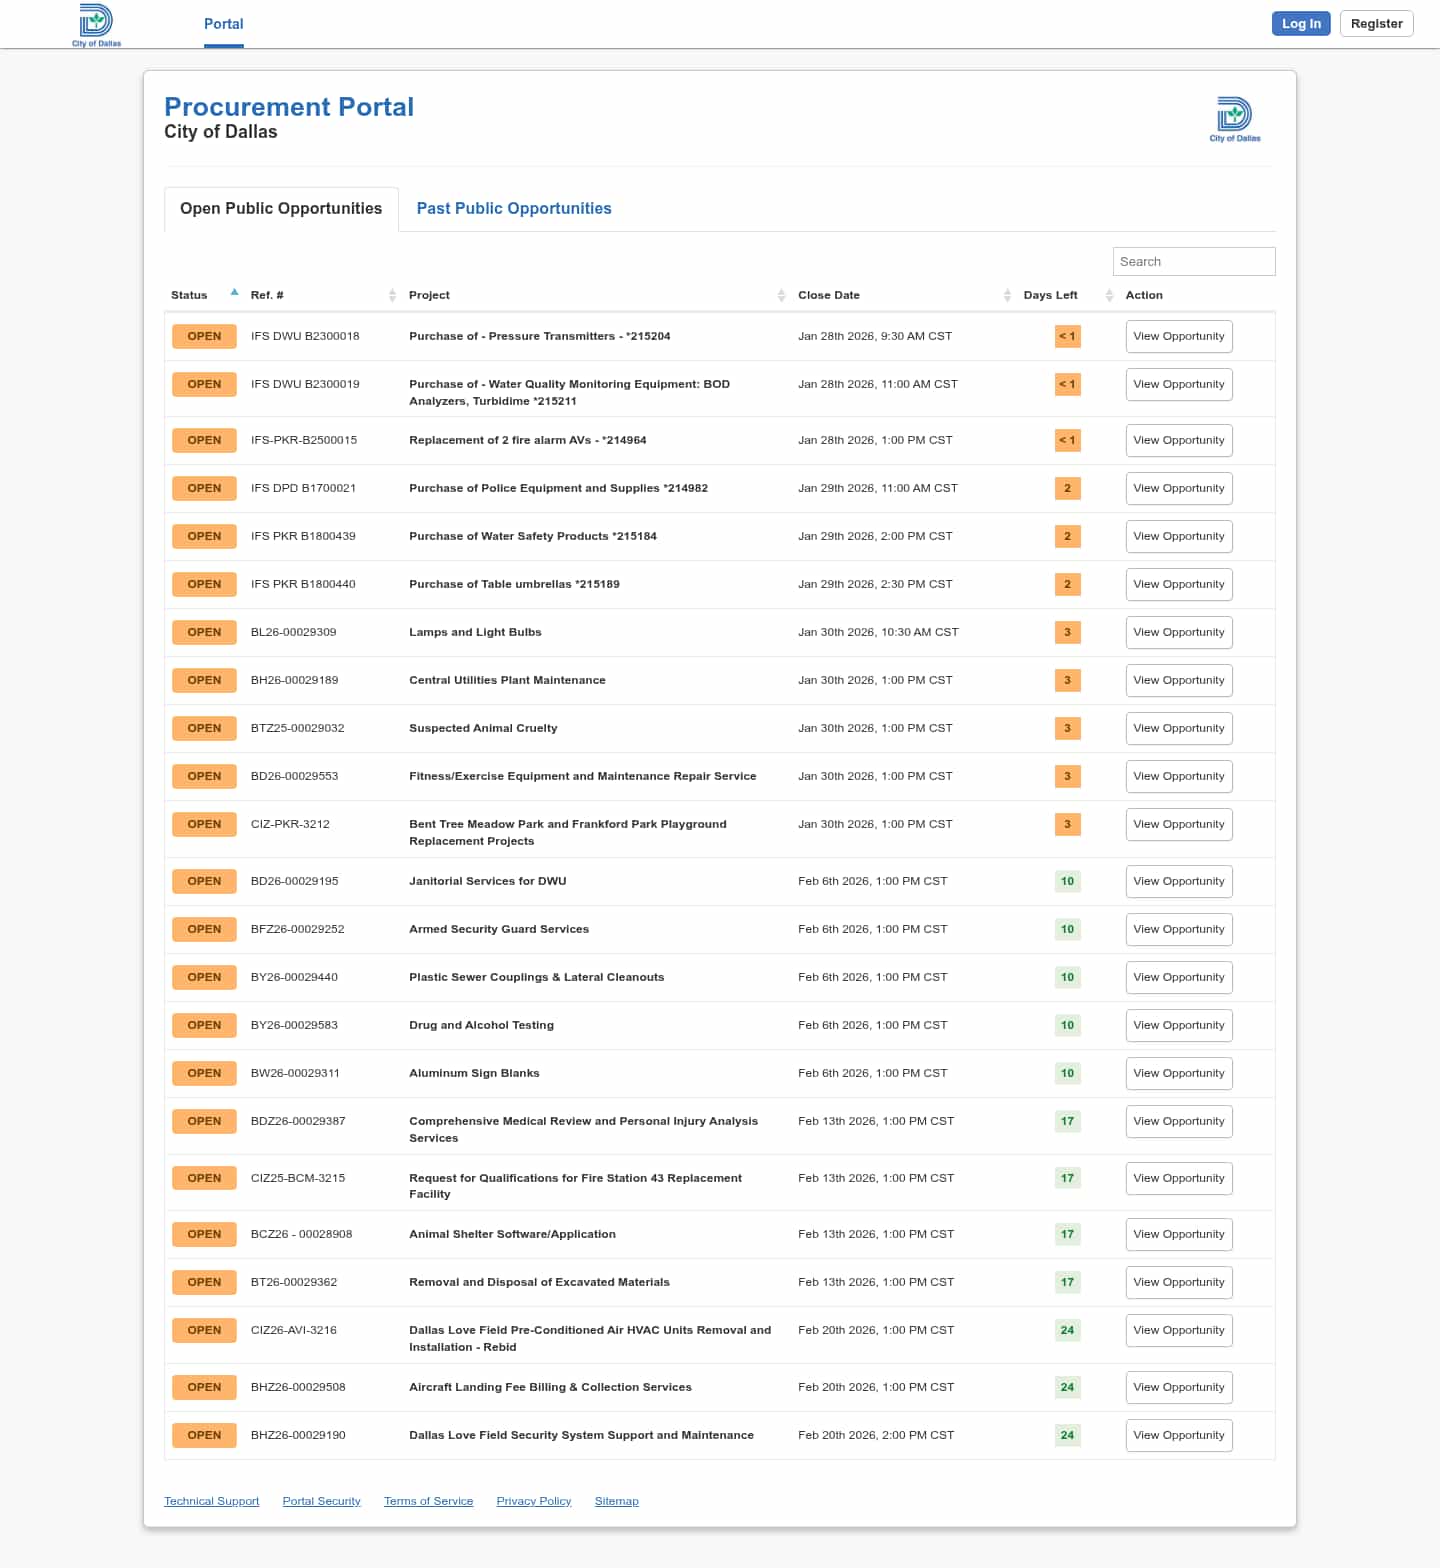Open the Past Public Opportunities tab
The height and width of the screenshot is (1568, 1440).
(514, 208)
